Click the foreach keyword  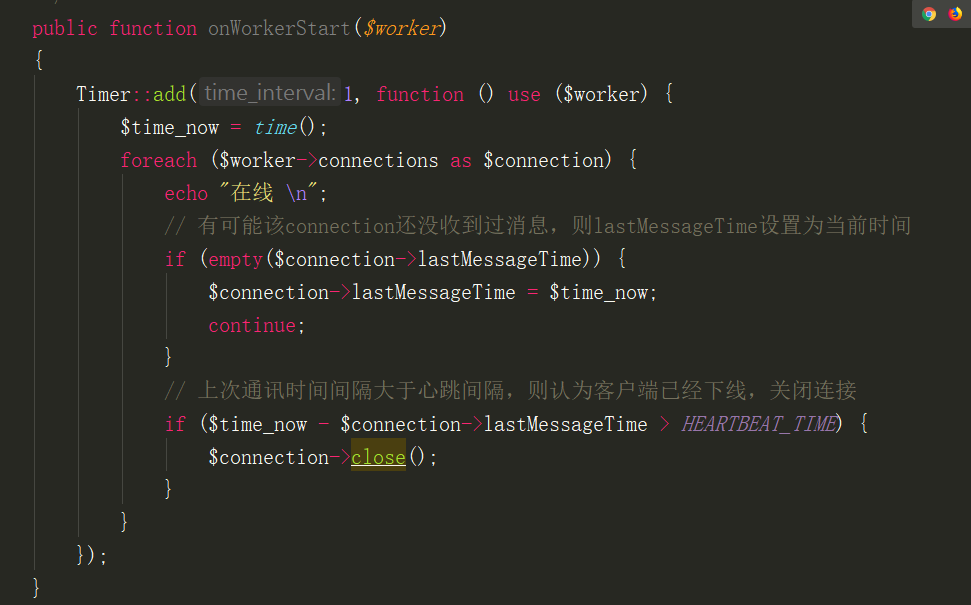coord(158,160)
